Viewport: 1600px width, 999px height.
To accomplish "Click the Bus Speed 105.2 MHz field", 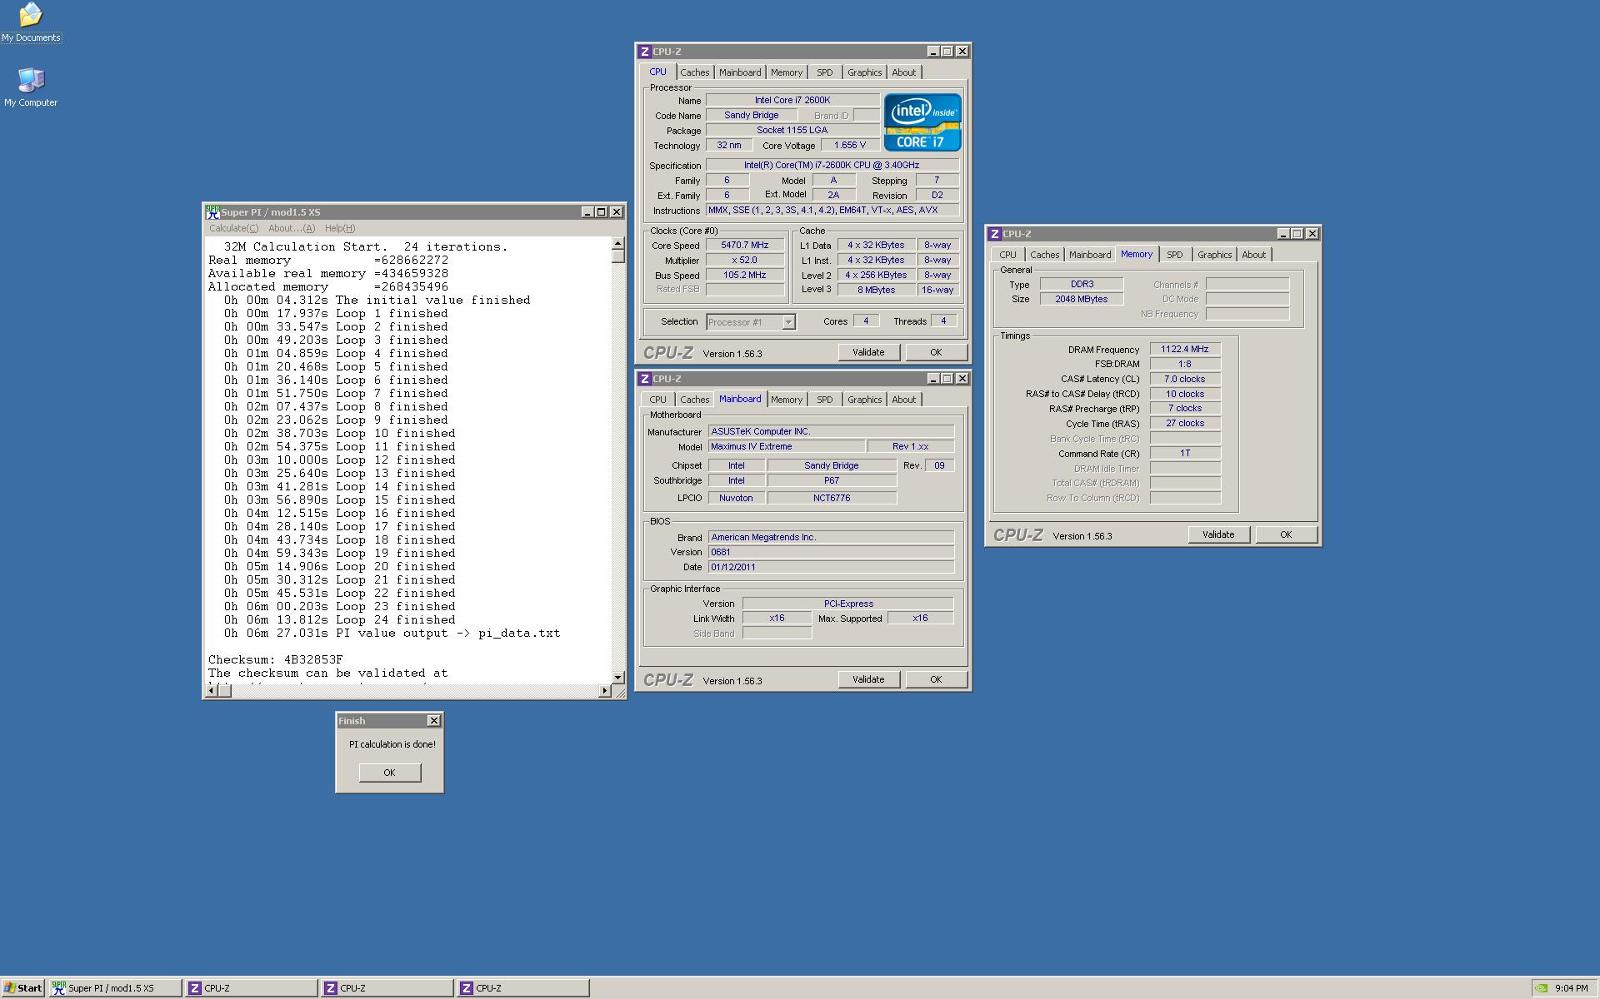I will (745, 275).
